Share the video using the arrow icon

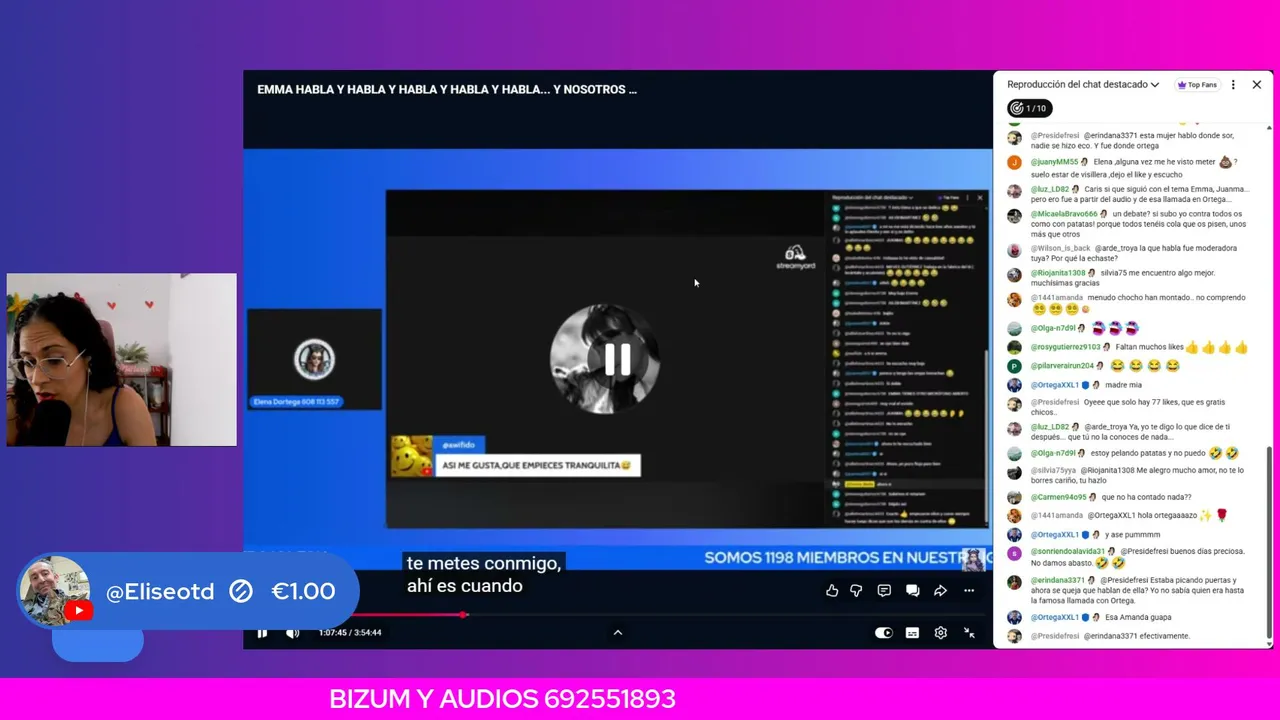coord(940,591)
